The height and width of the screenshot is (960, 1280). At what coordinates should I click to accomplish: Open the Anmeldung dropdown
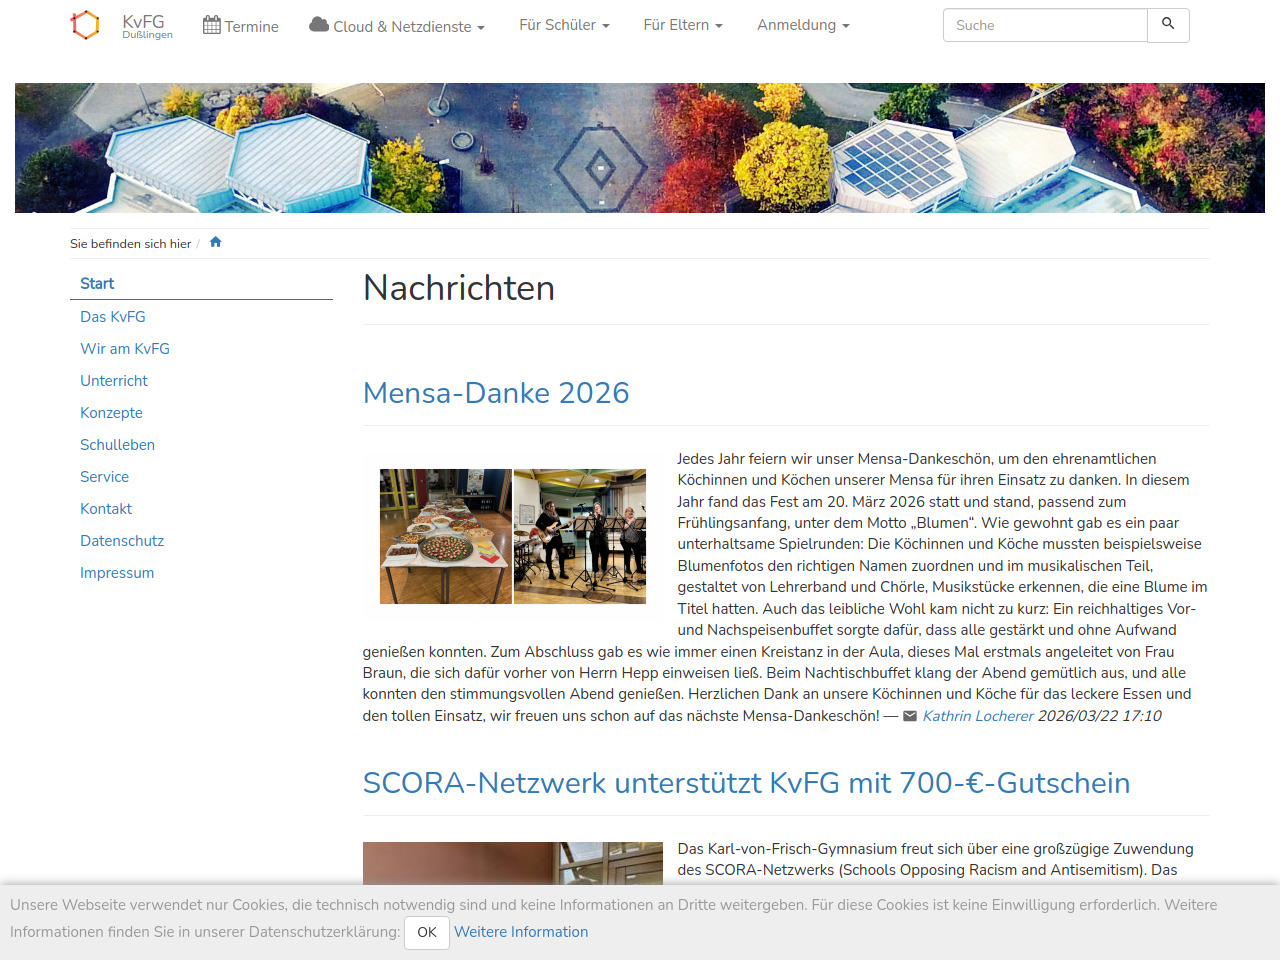[803, 25]
